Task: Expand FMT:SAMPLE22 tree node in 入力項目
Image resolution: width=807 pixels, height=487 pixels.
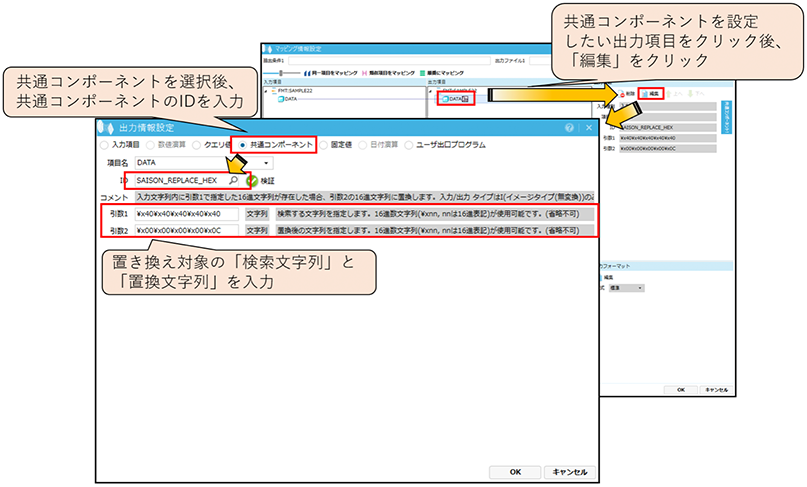Action: click(263, 91)
